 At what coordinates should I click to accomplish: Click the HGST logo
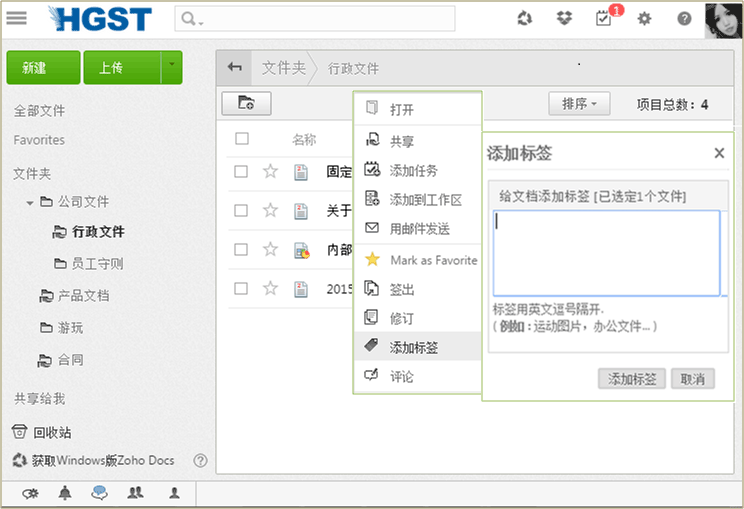pos(100,19)
